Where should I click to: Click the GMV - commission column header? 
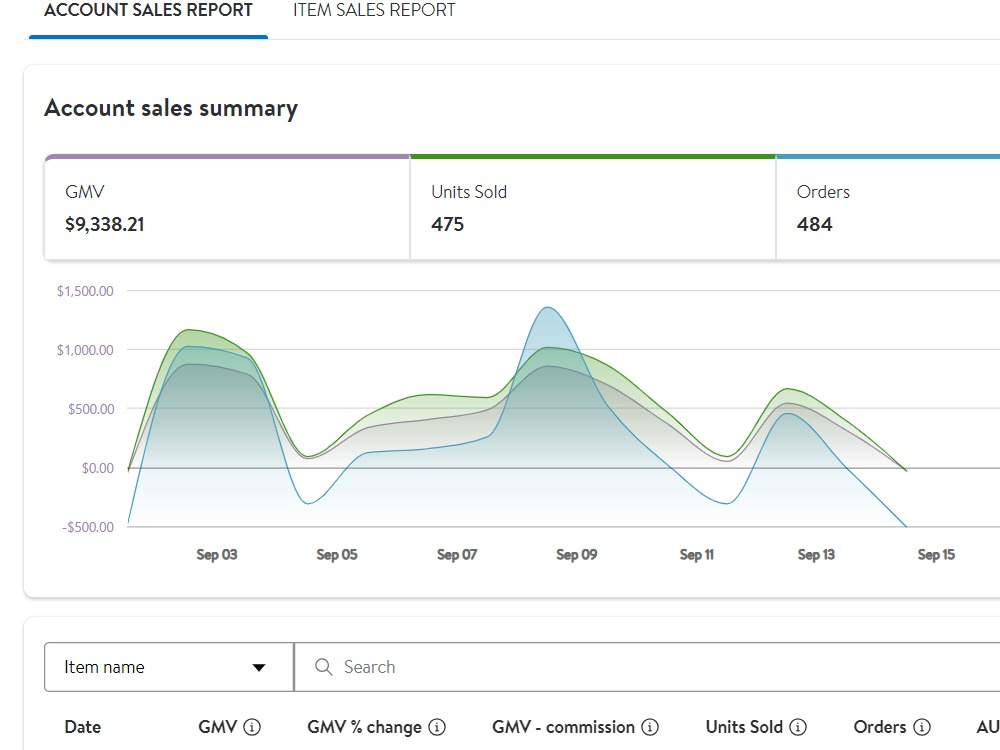pyautogui.click(x=564, y=727)
